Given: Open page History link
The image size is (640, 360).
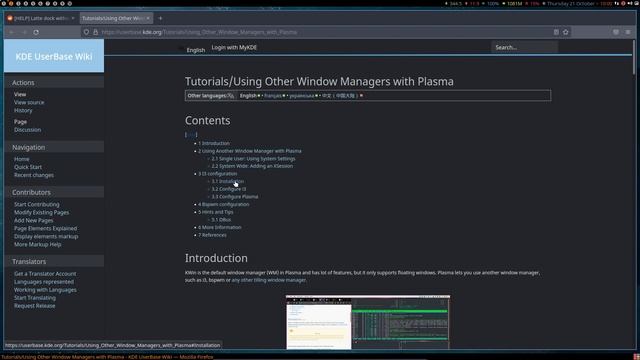Looking at the screenshot, I should pyautogui.click(x=23, y=111).
